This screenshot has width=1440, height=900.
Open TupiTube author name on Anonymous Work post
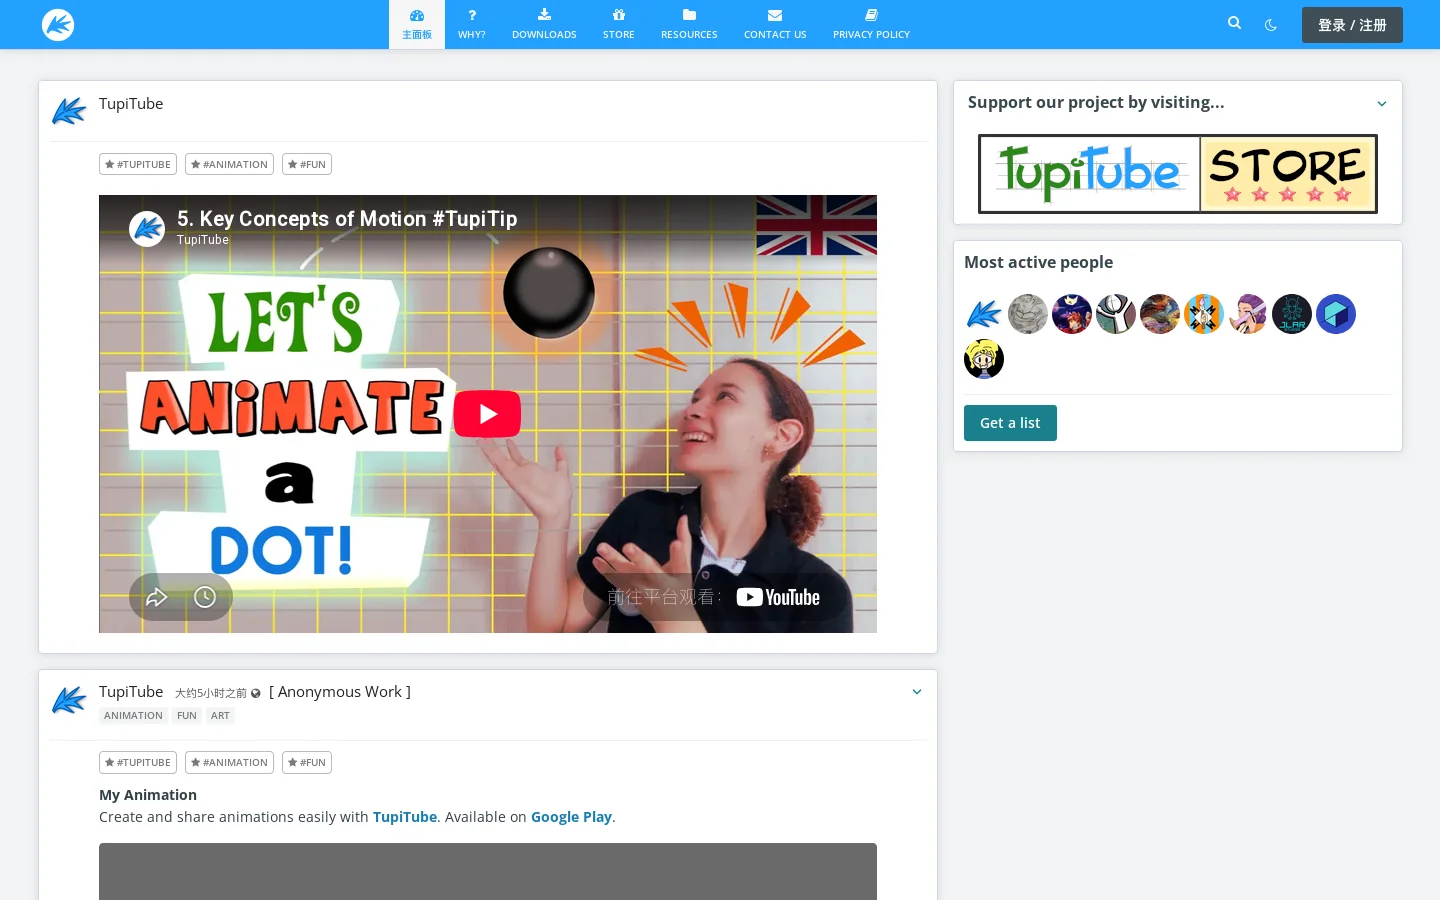pos(131,692)
